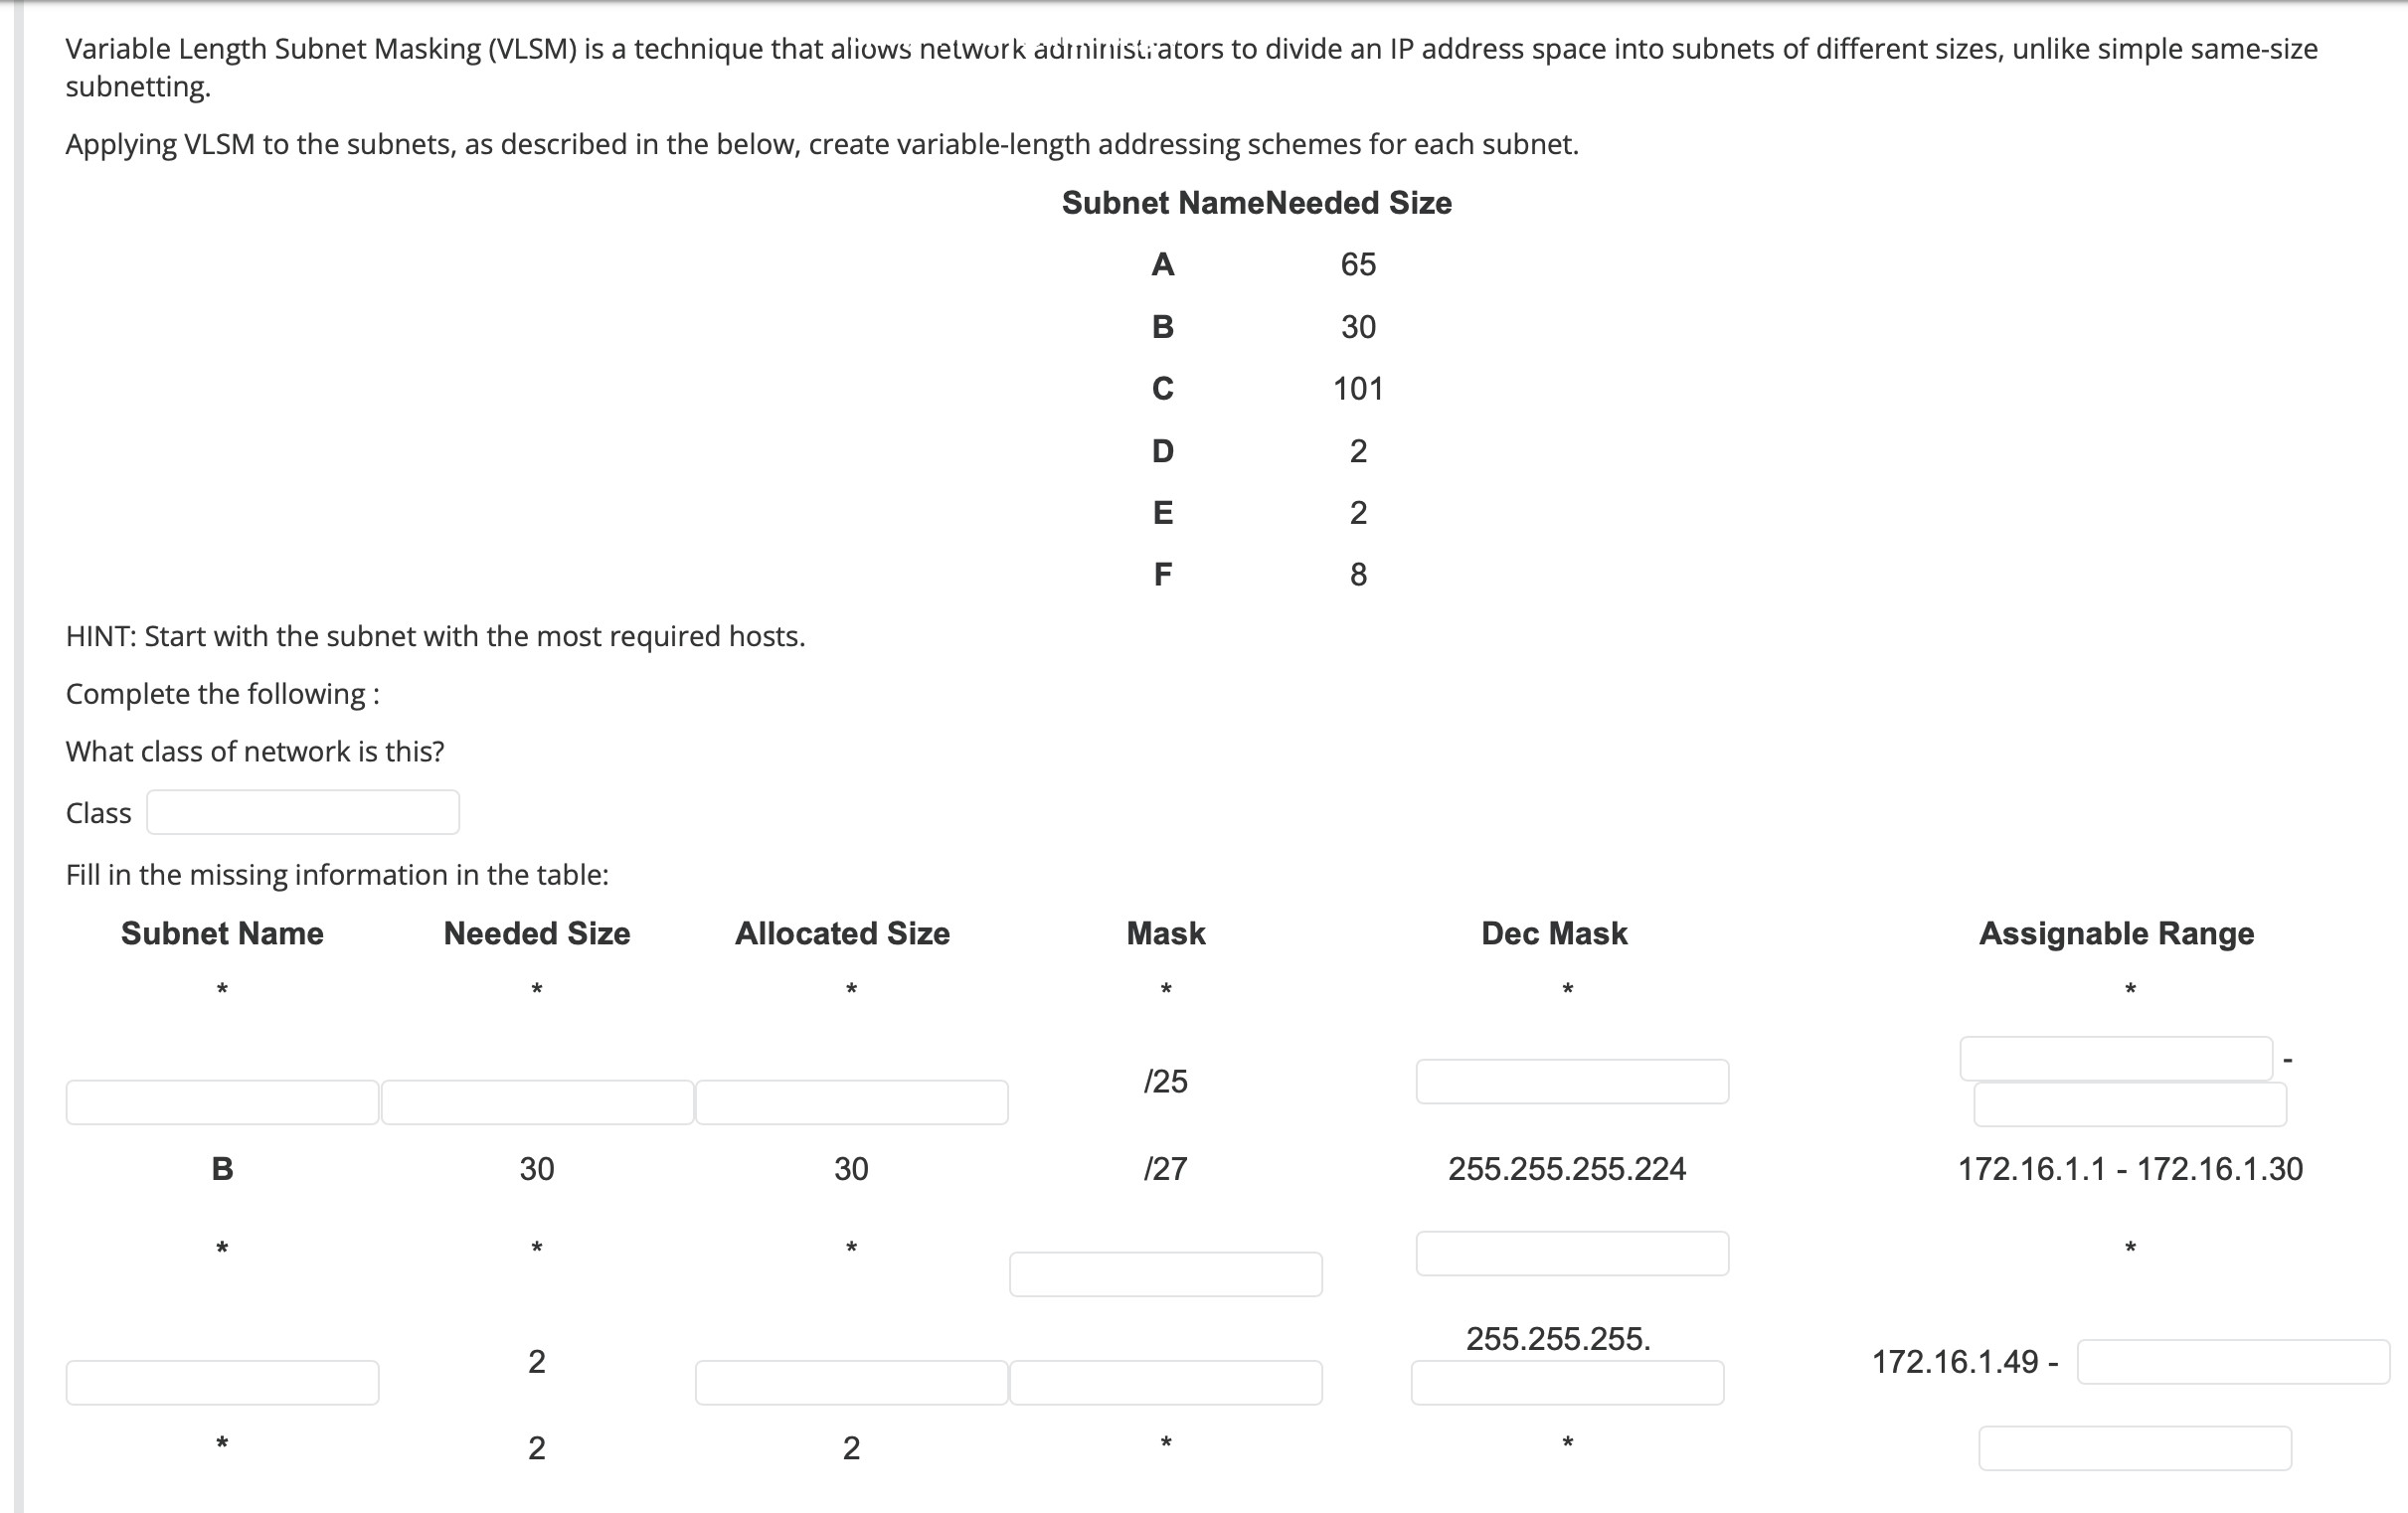Click the needed size field in the /25 row
Image resolution: width=2408 pixels, height=1513 pixels.
(536, 1101)
